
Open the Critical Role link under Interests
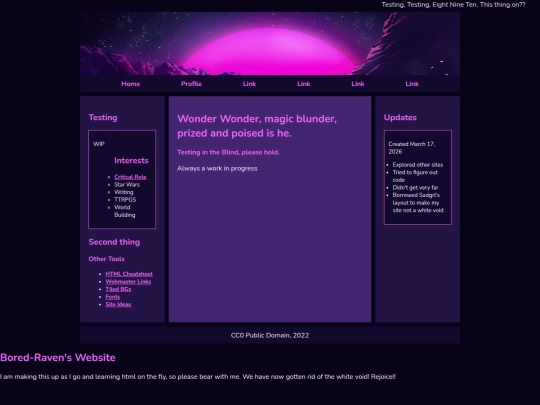pos(130,177)
